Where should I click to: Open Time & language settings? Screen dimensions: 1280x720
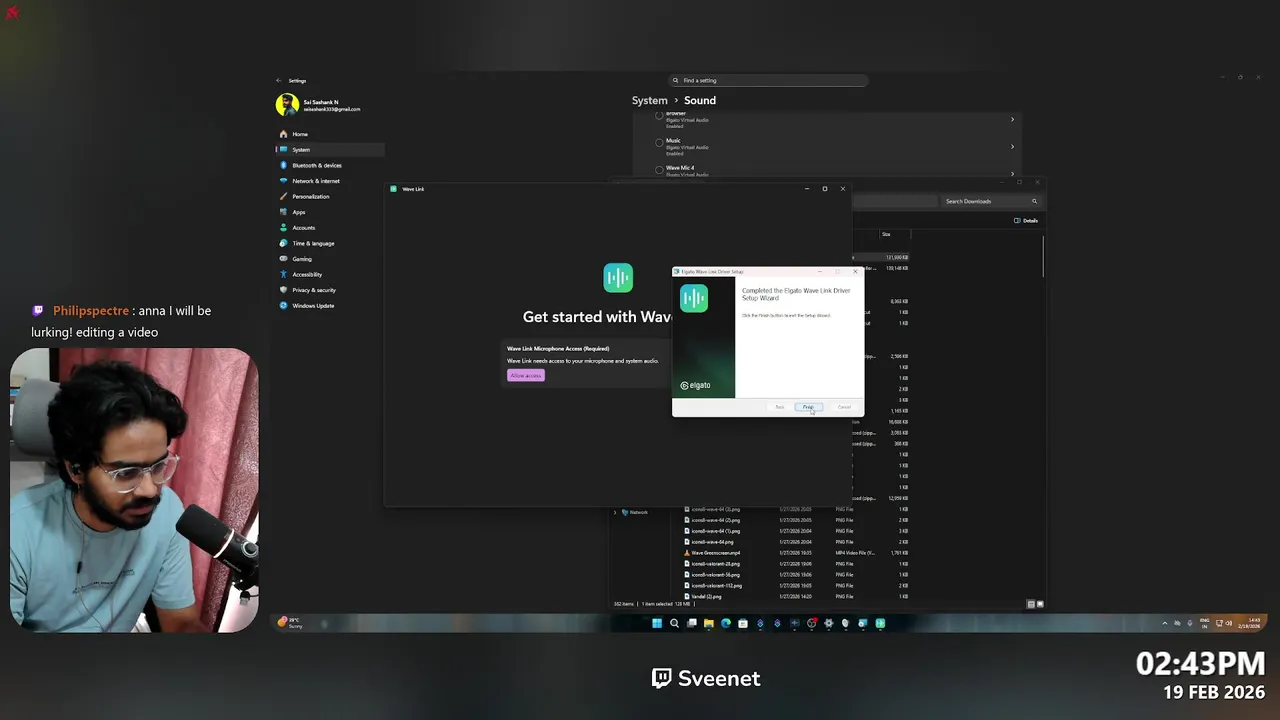(330, 243)
